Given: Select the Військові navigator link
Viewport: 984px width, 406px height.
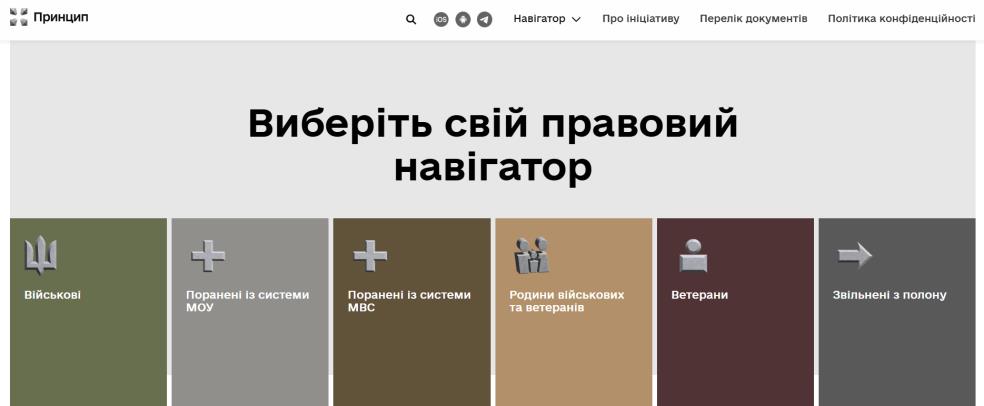Looking at the screenshot, I should point(53,295).
